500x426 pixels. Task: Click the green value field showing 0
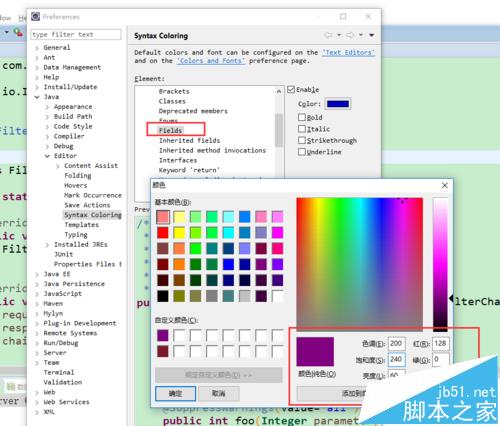(441, 359)
